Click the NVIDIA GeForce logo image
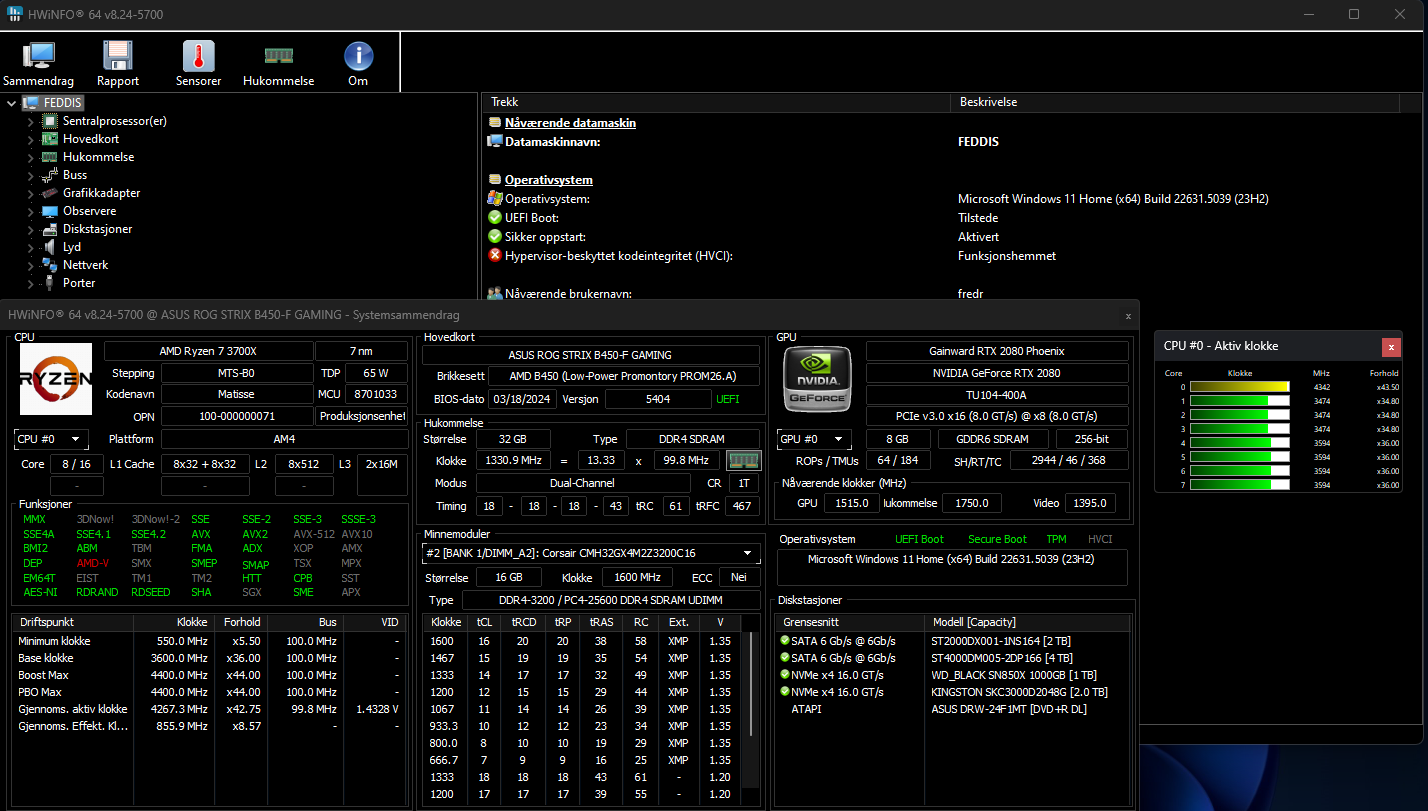 [817, 379]
